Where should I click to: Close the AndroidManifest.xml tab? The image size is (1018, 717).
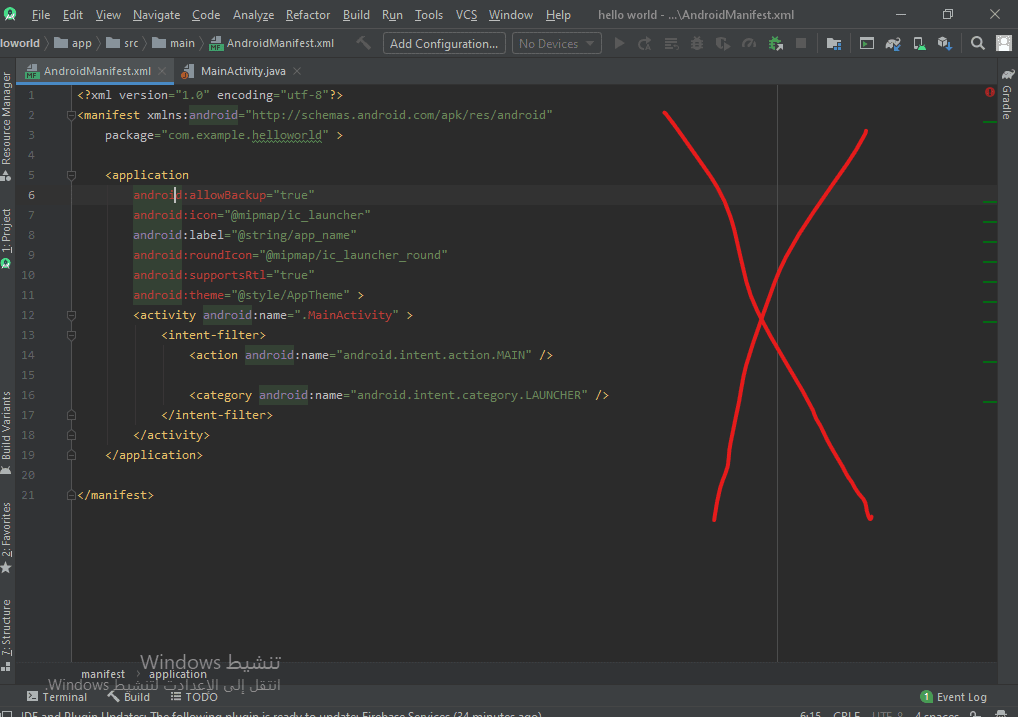[x=162, y=71]
